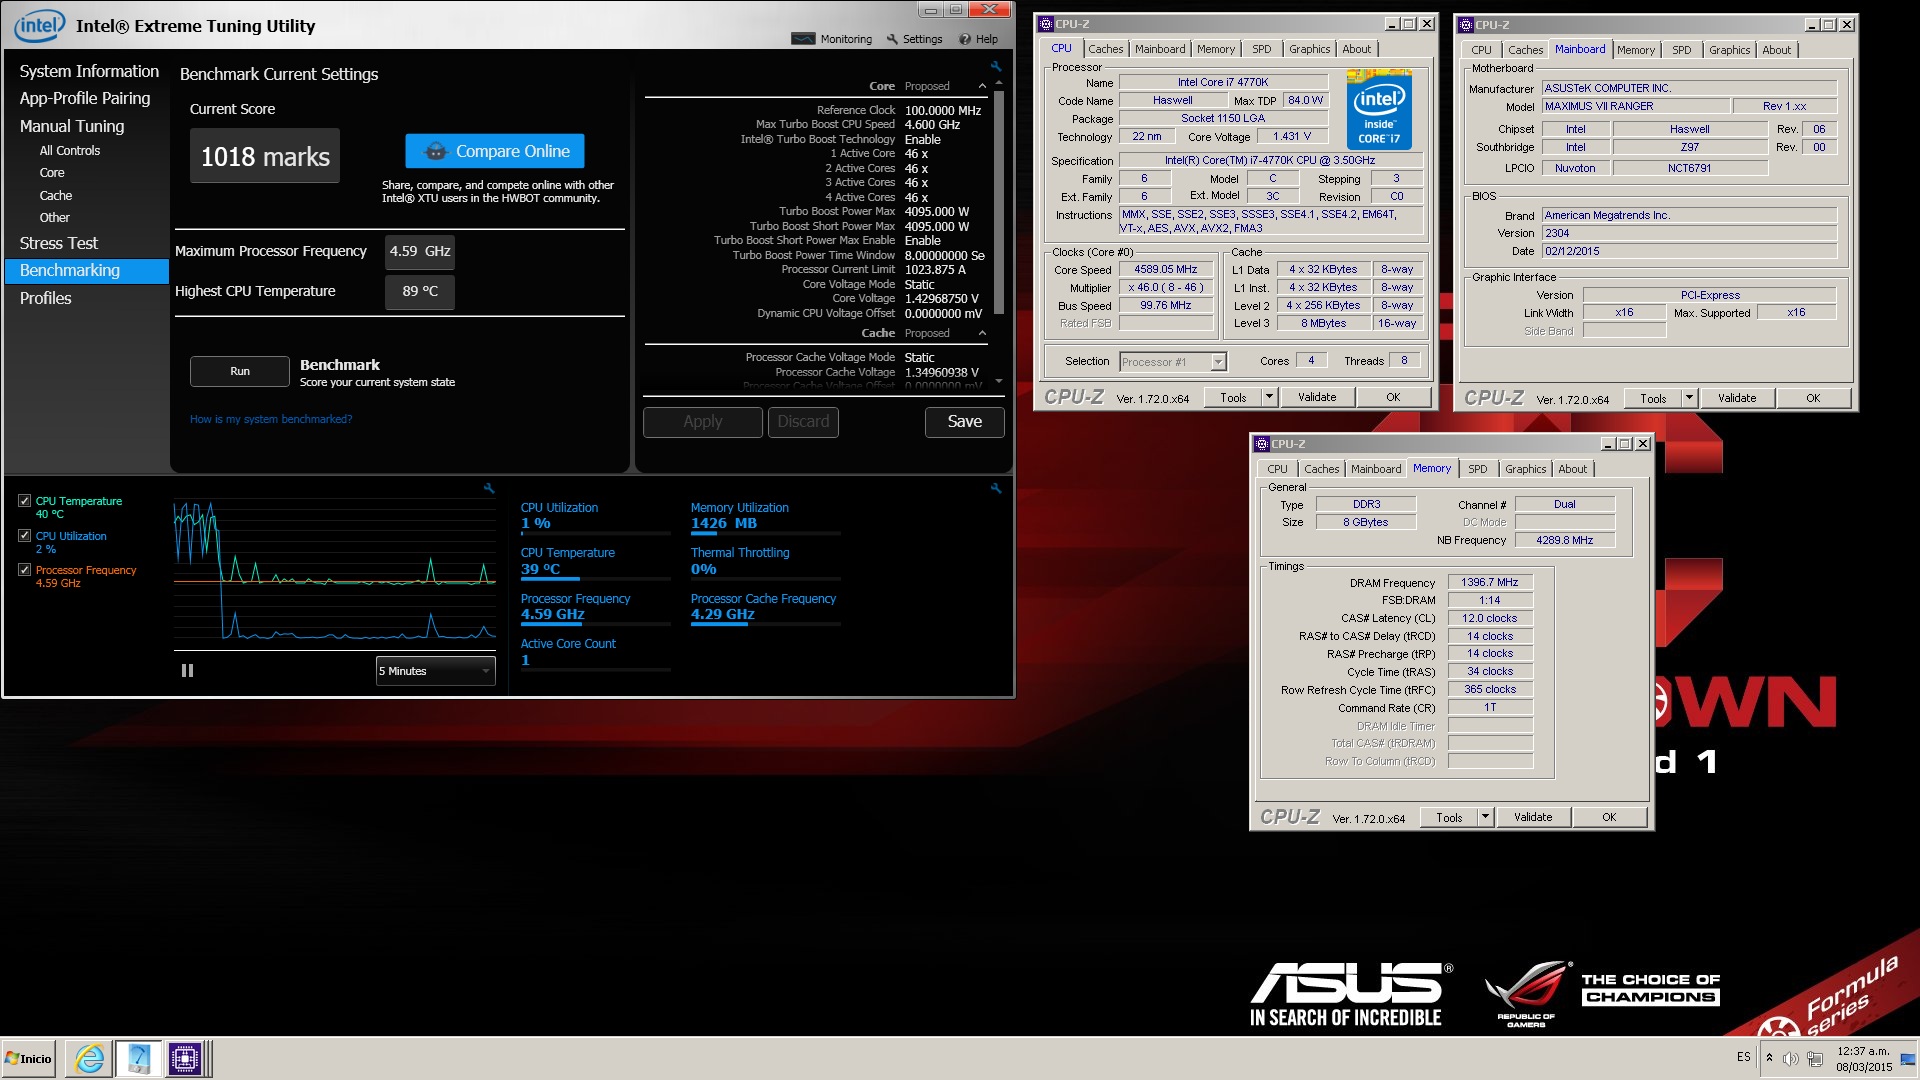Open About tab in first CPU-Z window
Screen dimensions: 1920x1080
1356,49
